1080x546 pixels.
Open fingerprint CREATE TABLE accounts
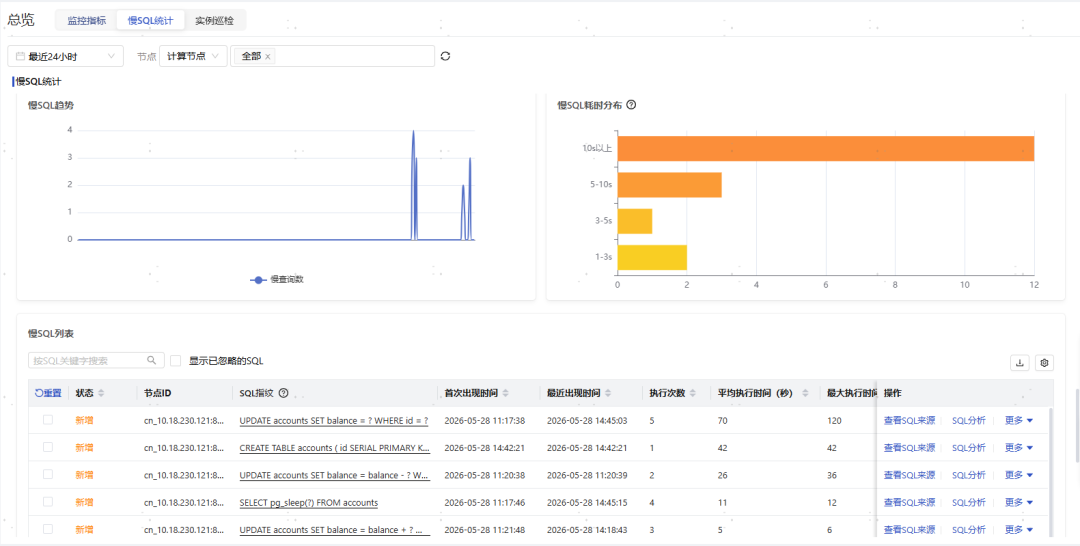[334, 448]
